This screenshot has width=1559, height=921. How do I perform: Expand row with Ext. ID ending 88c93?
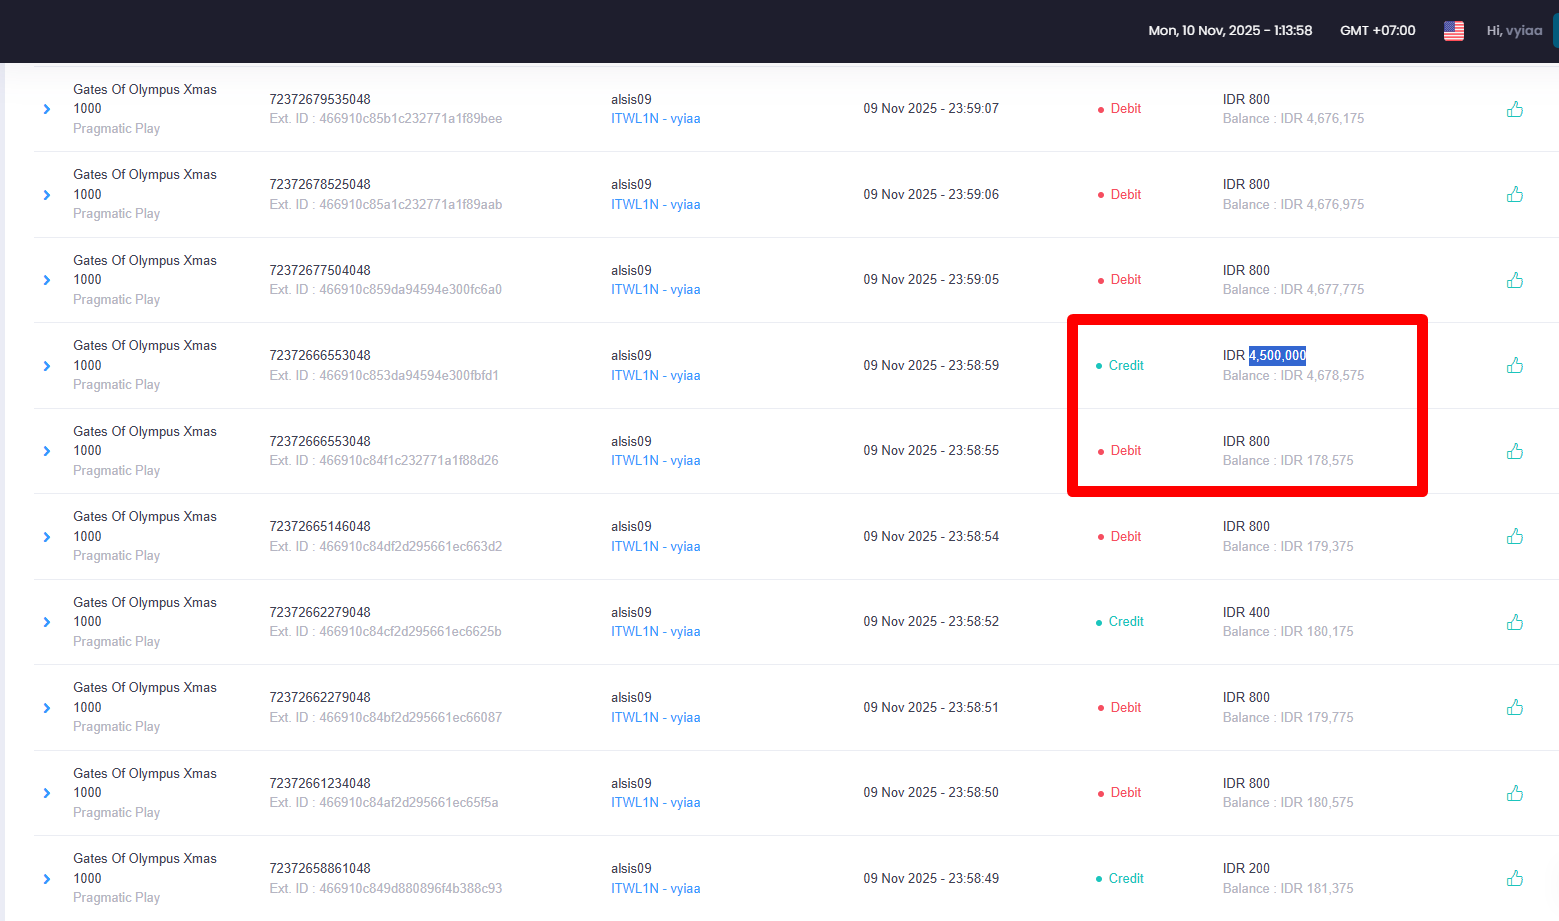47,879
